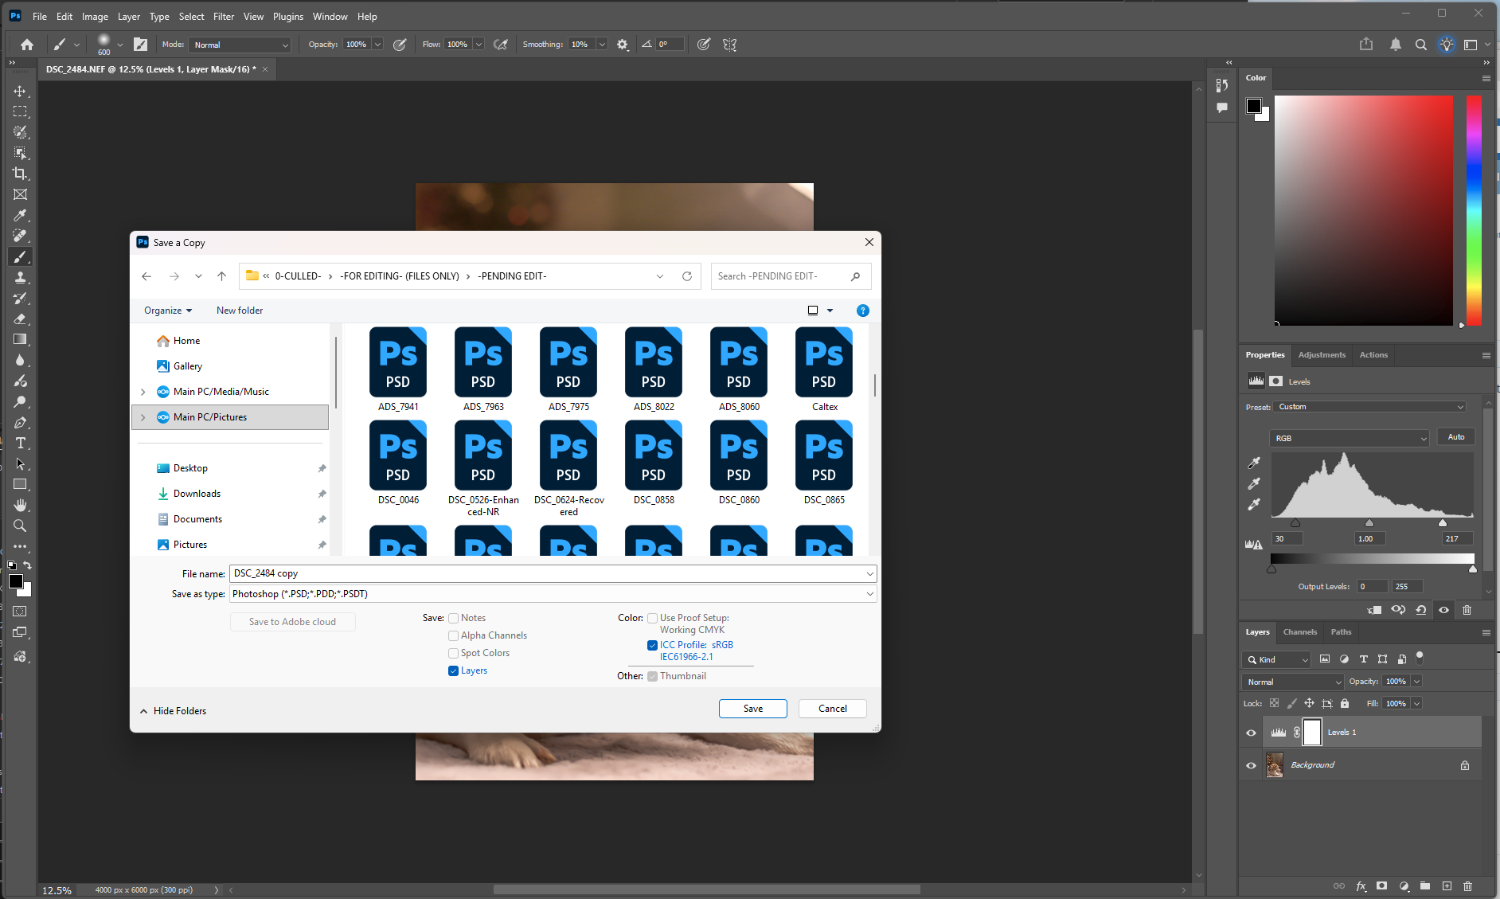Disable the ICC Profile sRGB checkbox
This screenshot has height=899, width=1500.
pos(653,645)
